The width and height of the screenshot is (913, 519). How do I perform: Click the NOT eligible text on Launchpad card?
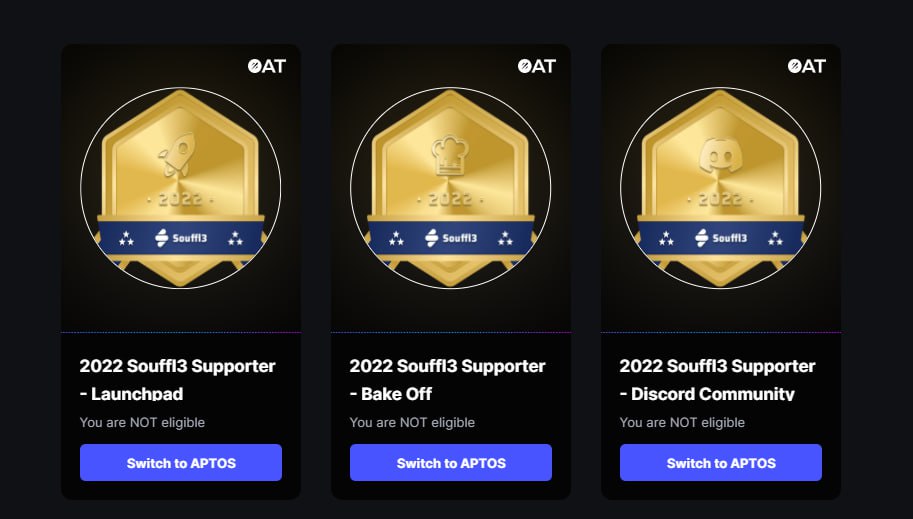coord(142,422)
